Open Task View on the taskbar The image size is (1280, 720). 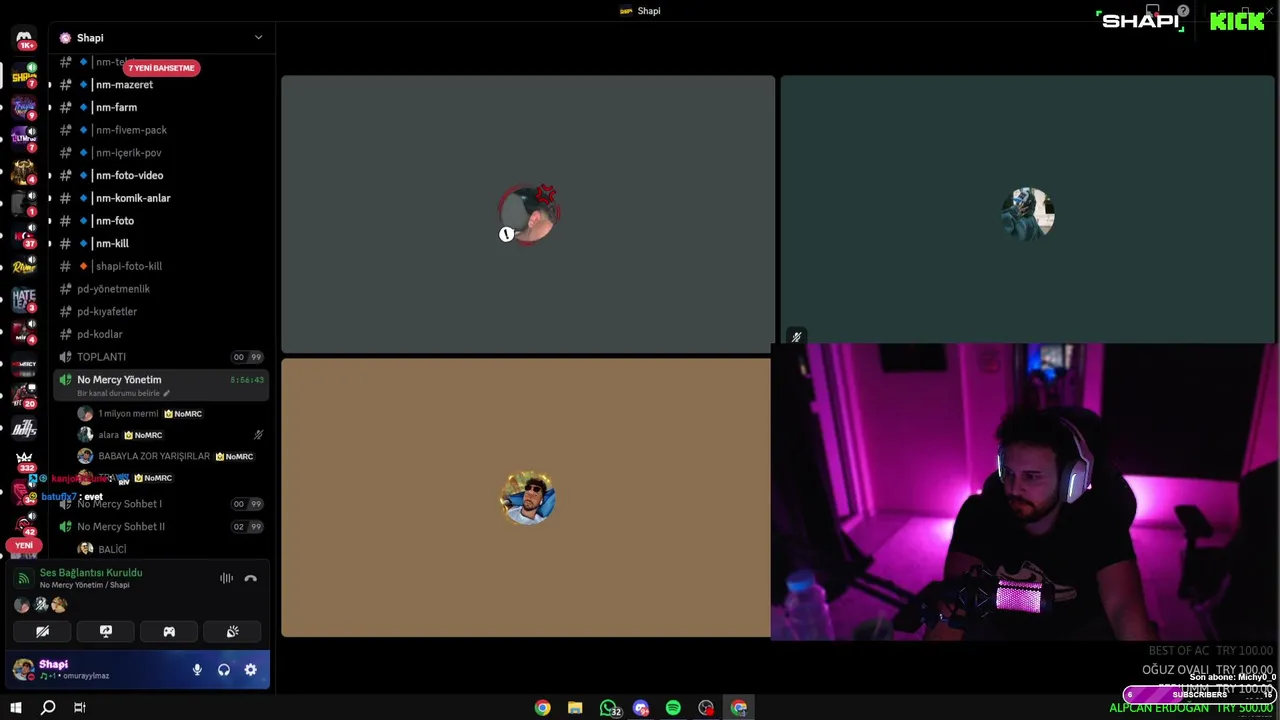pyautogui.click(x=79, y=707)
